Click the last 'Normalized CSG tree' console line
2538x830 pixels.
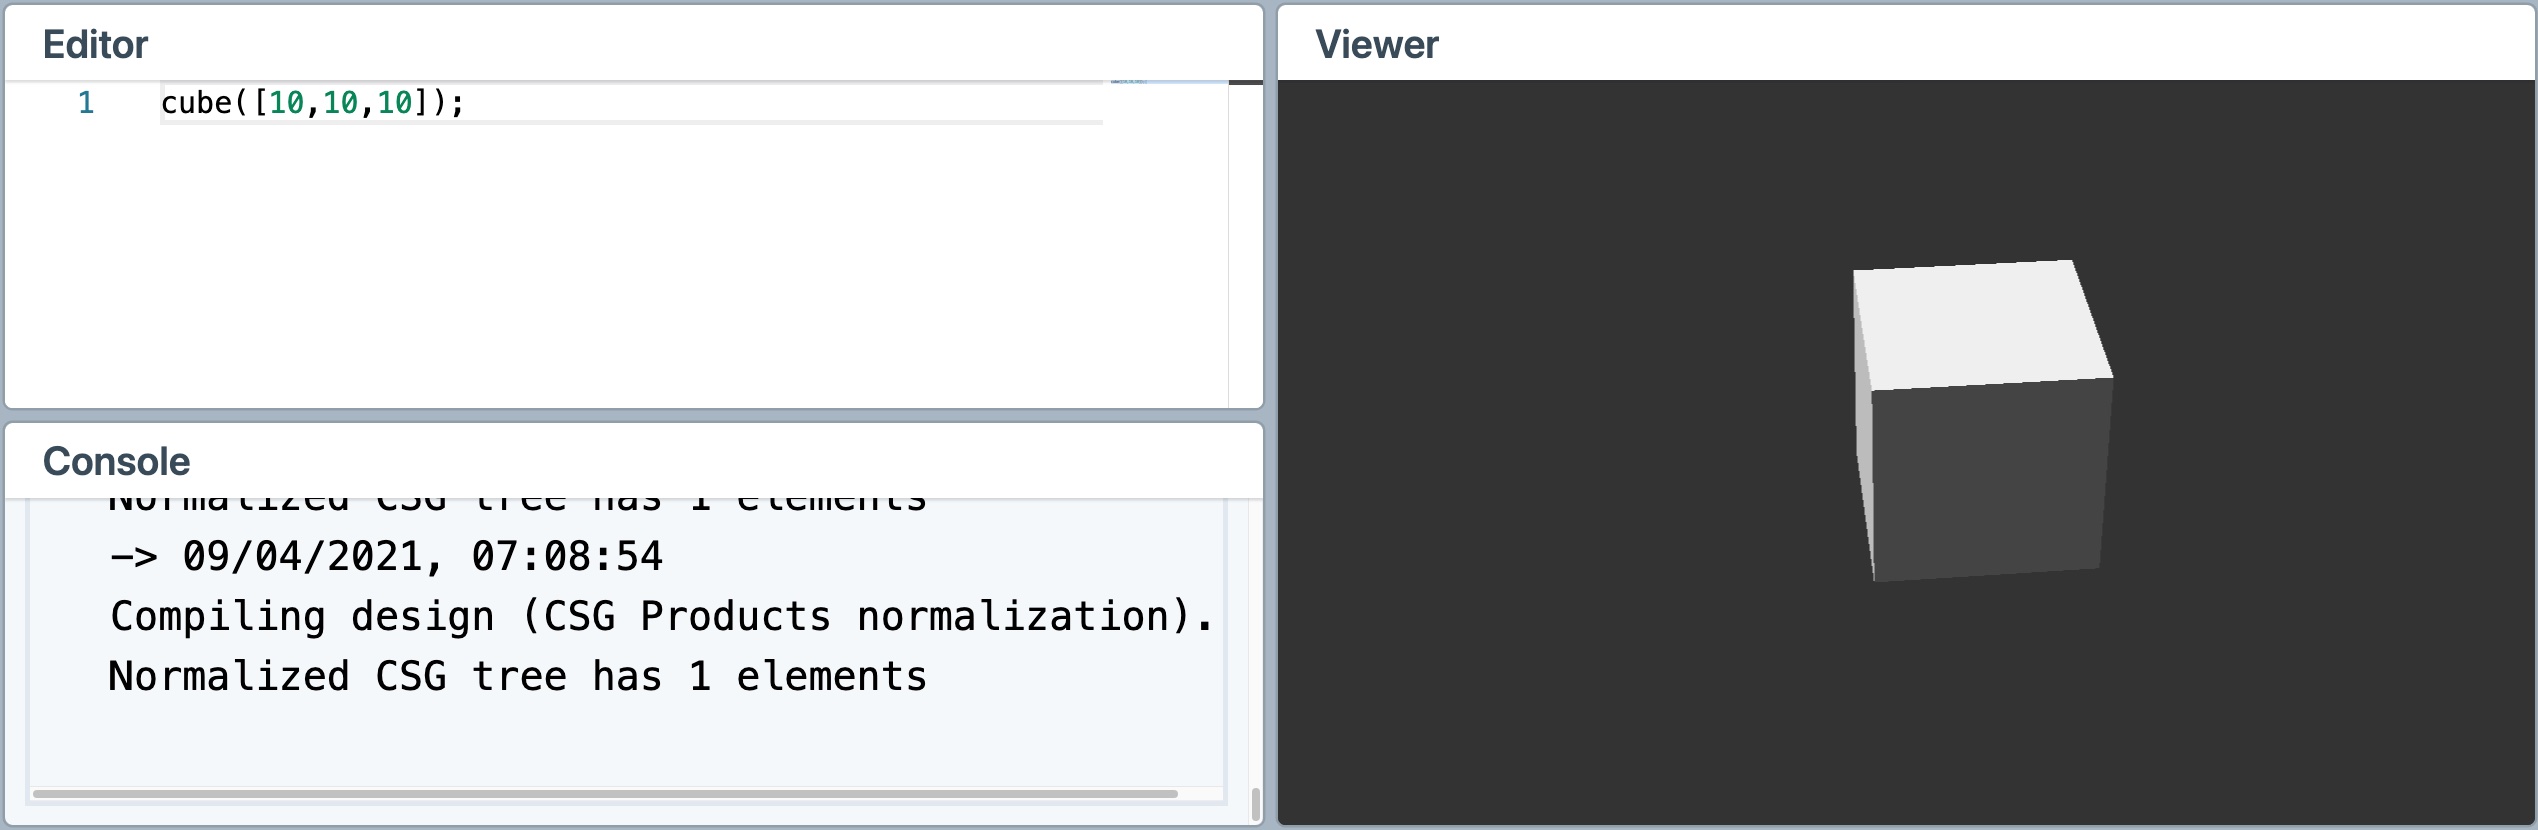click(x=518, y=677)
